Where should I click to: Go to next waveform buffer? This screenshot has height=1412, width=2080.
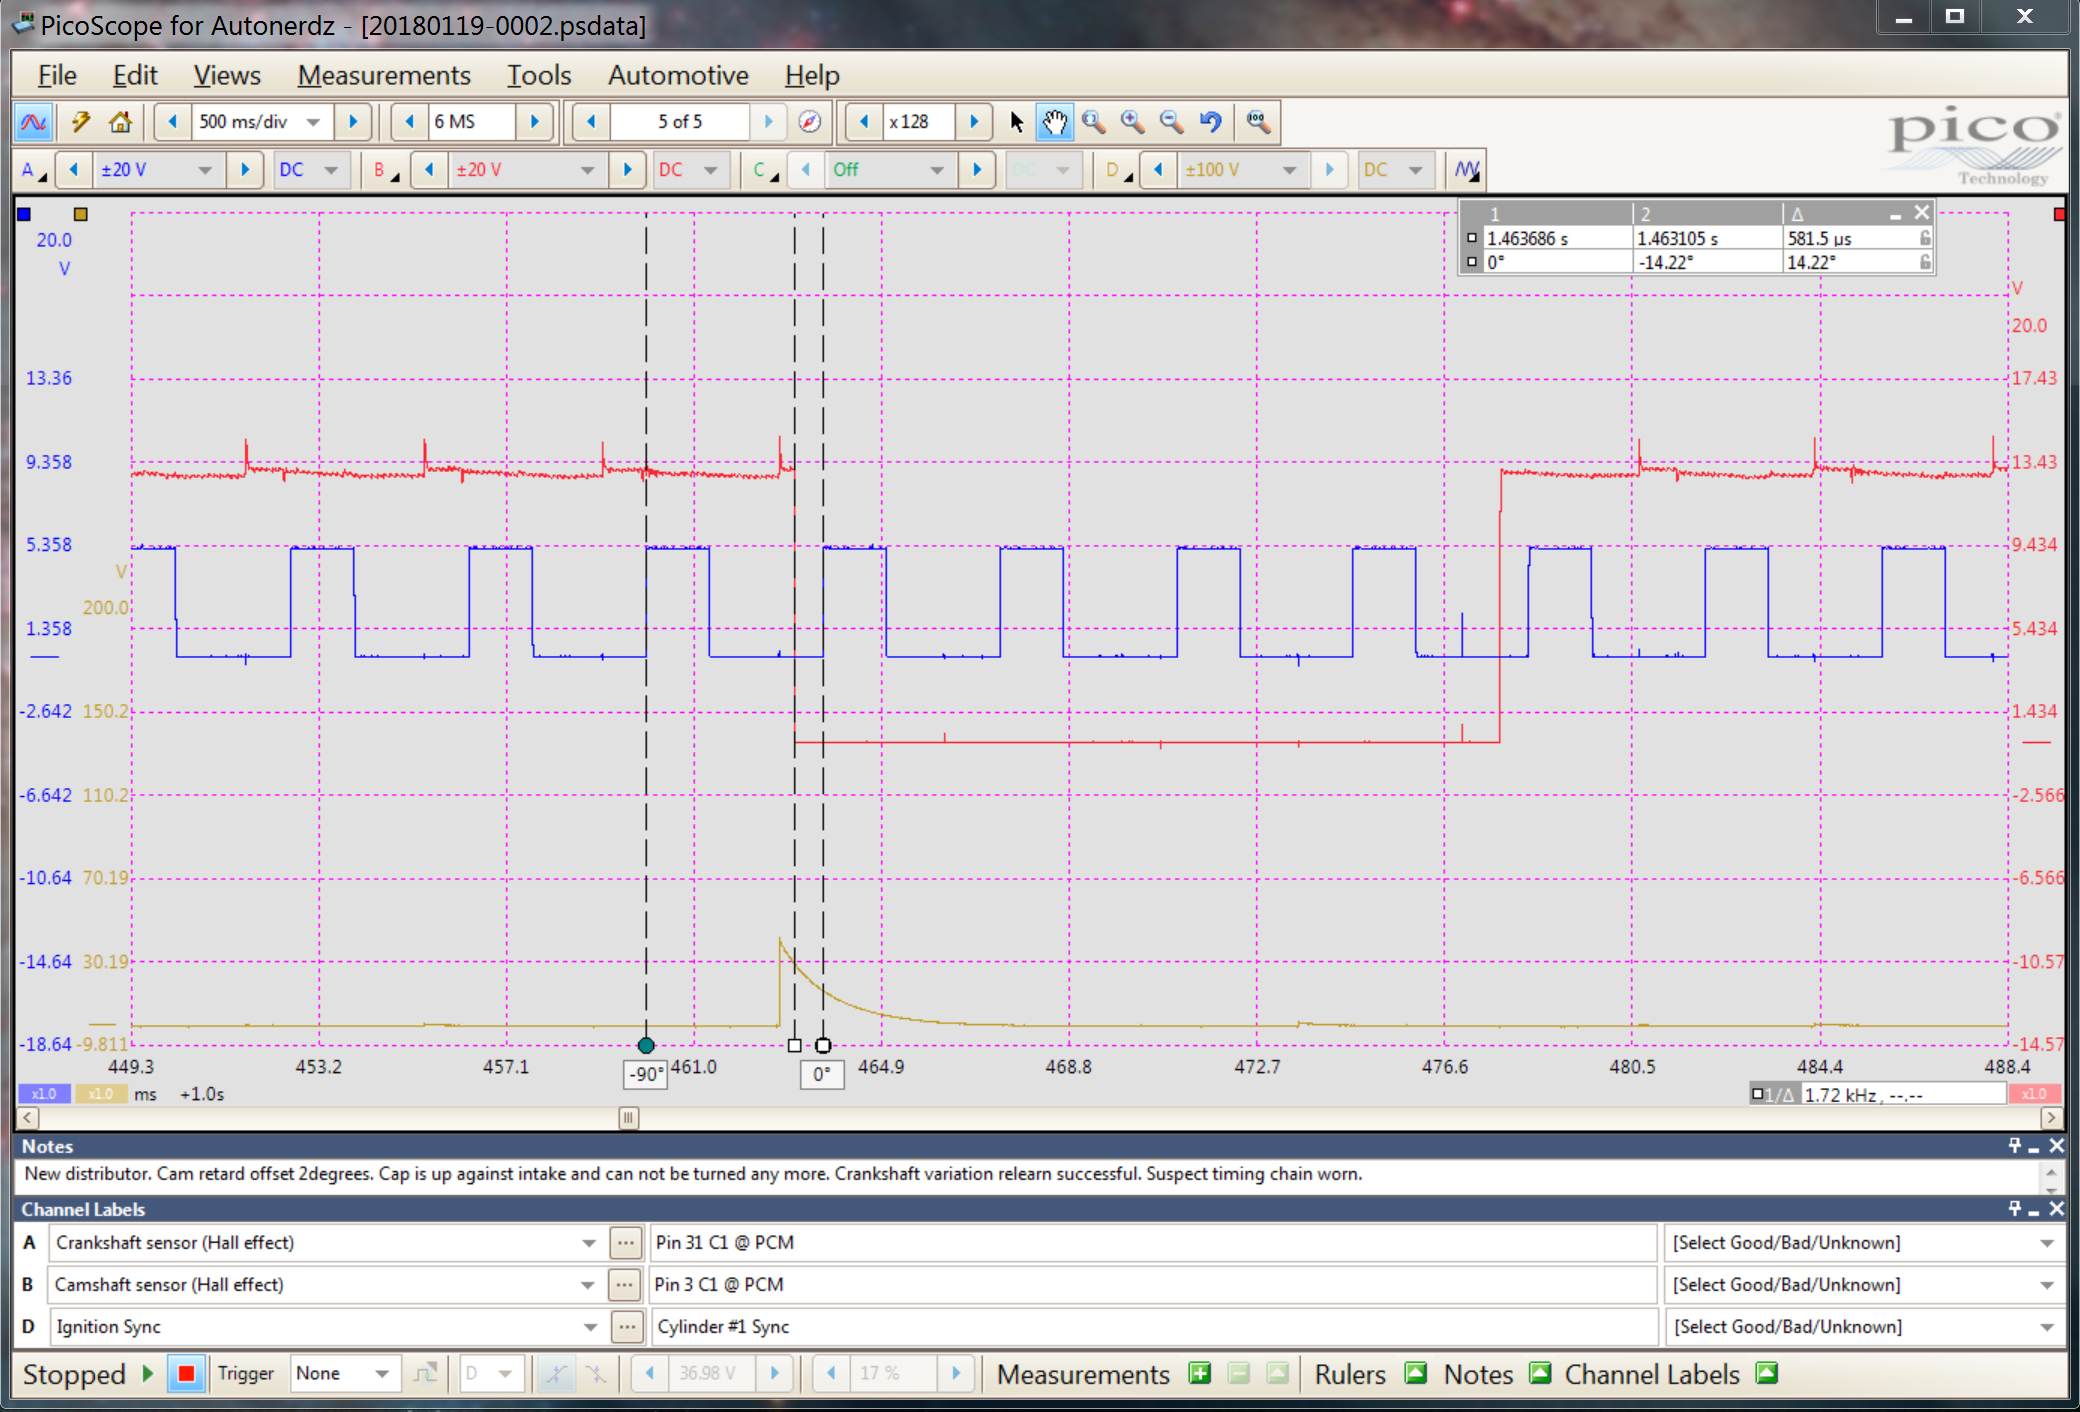tap(769, 122)
